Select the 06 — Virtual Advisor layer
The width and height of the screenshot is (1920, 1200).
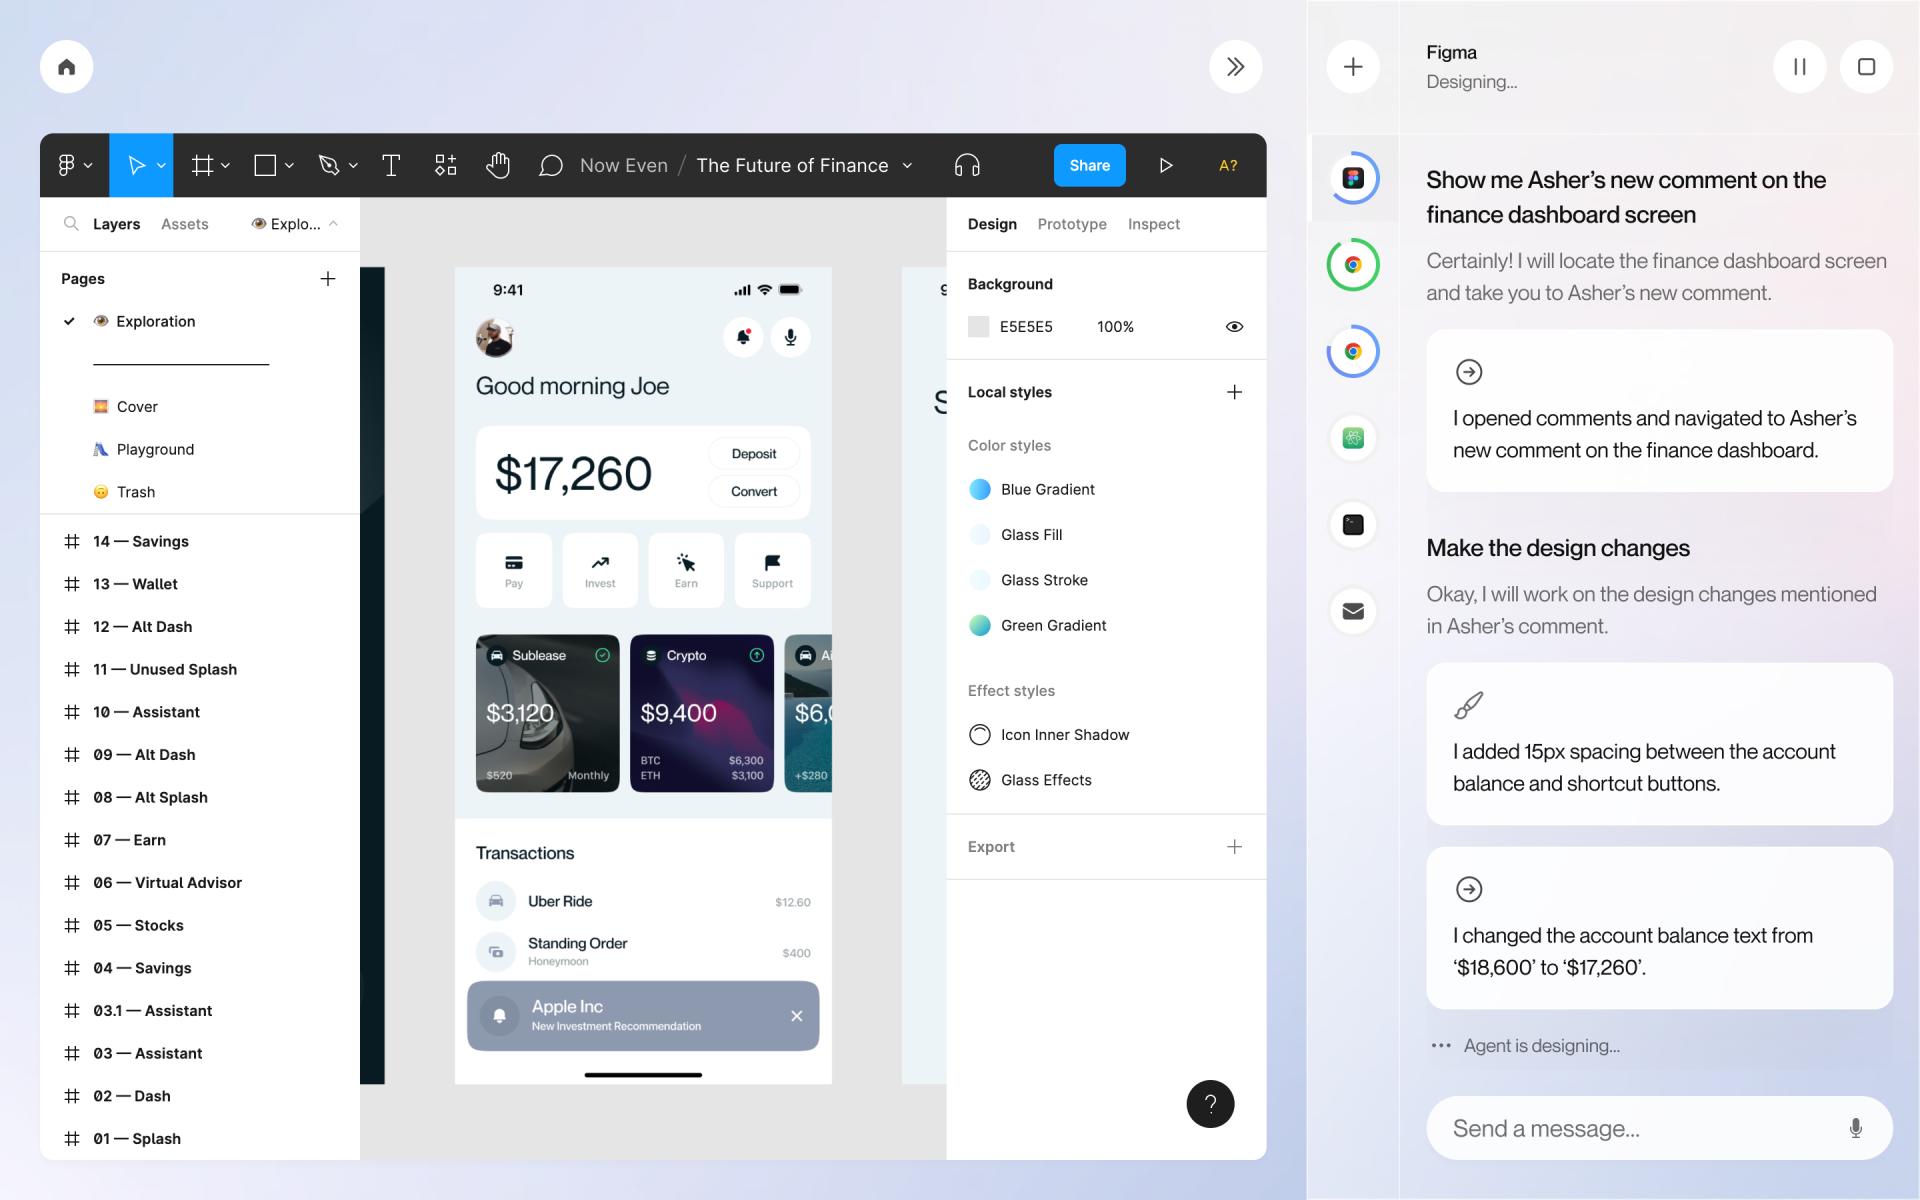pyautogui.click(x=167, y=883)
